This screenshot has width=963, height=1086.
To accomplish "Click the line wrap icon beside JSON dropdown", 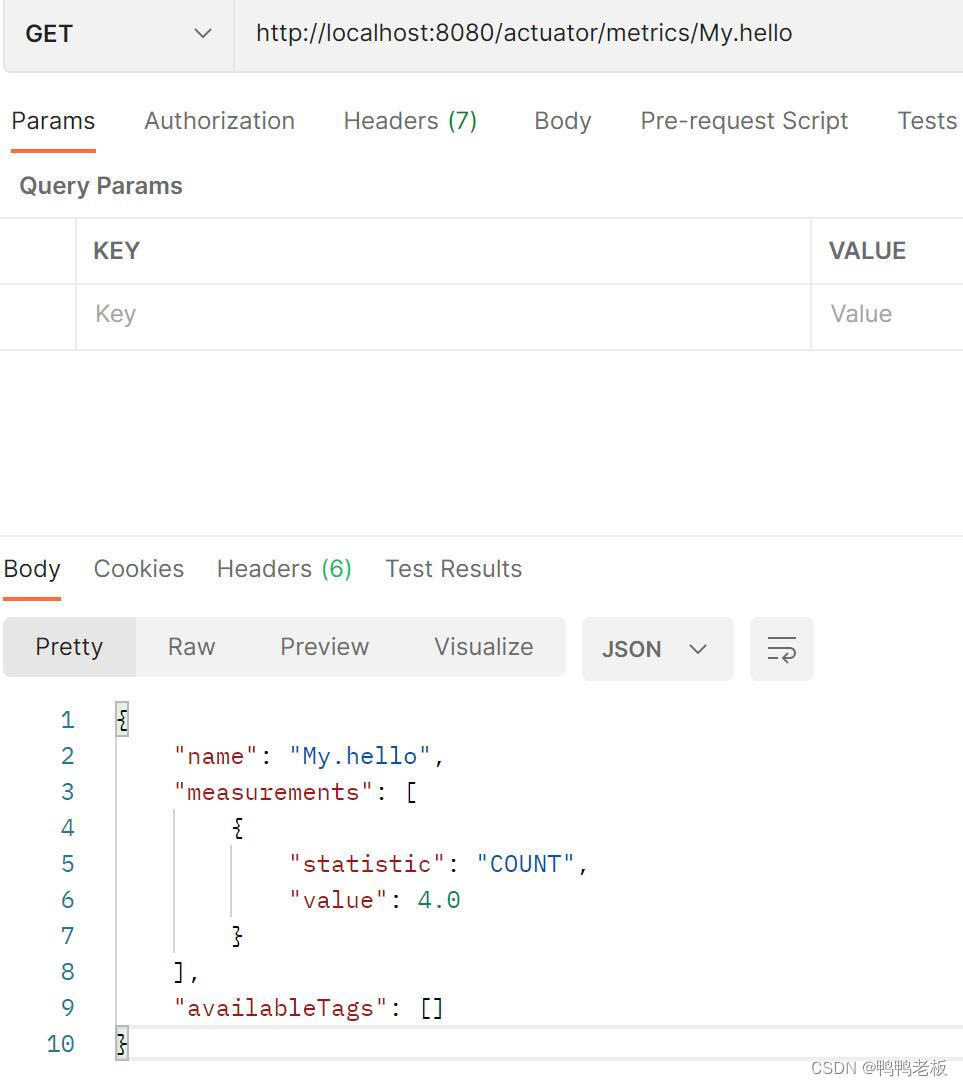I will (x=781, y=648).
